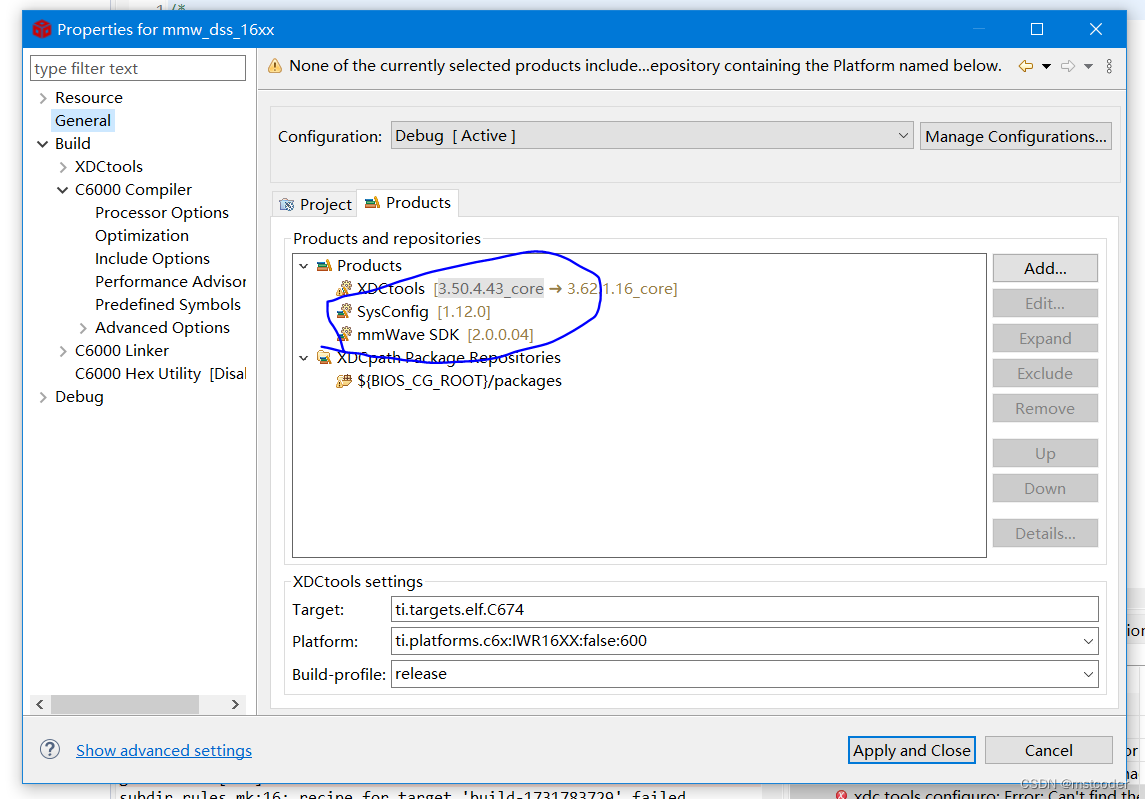The image size is (1145, 799).
Task: Click the Remove button
Action: 1045,408
